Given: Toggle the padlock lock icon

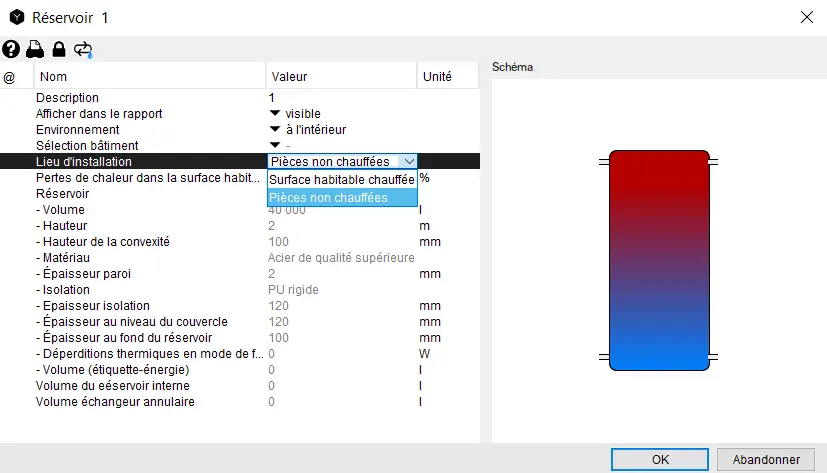Looking at the screenshot, I should (59, 49).
